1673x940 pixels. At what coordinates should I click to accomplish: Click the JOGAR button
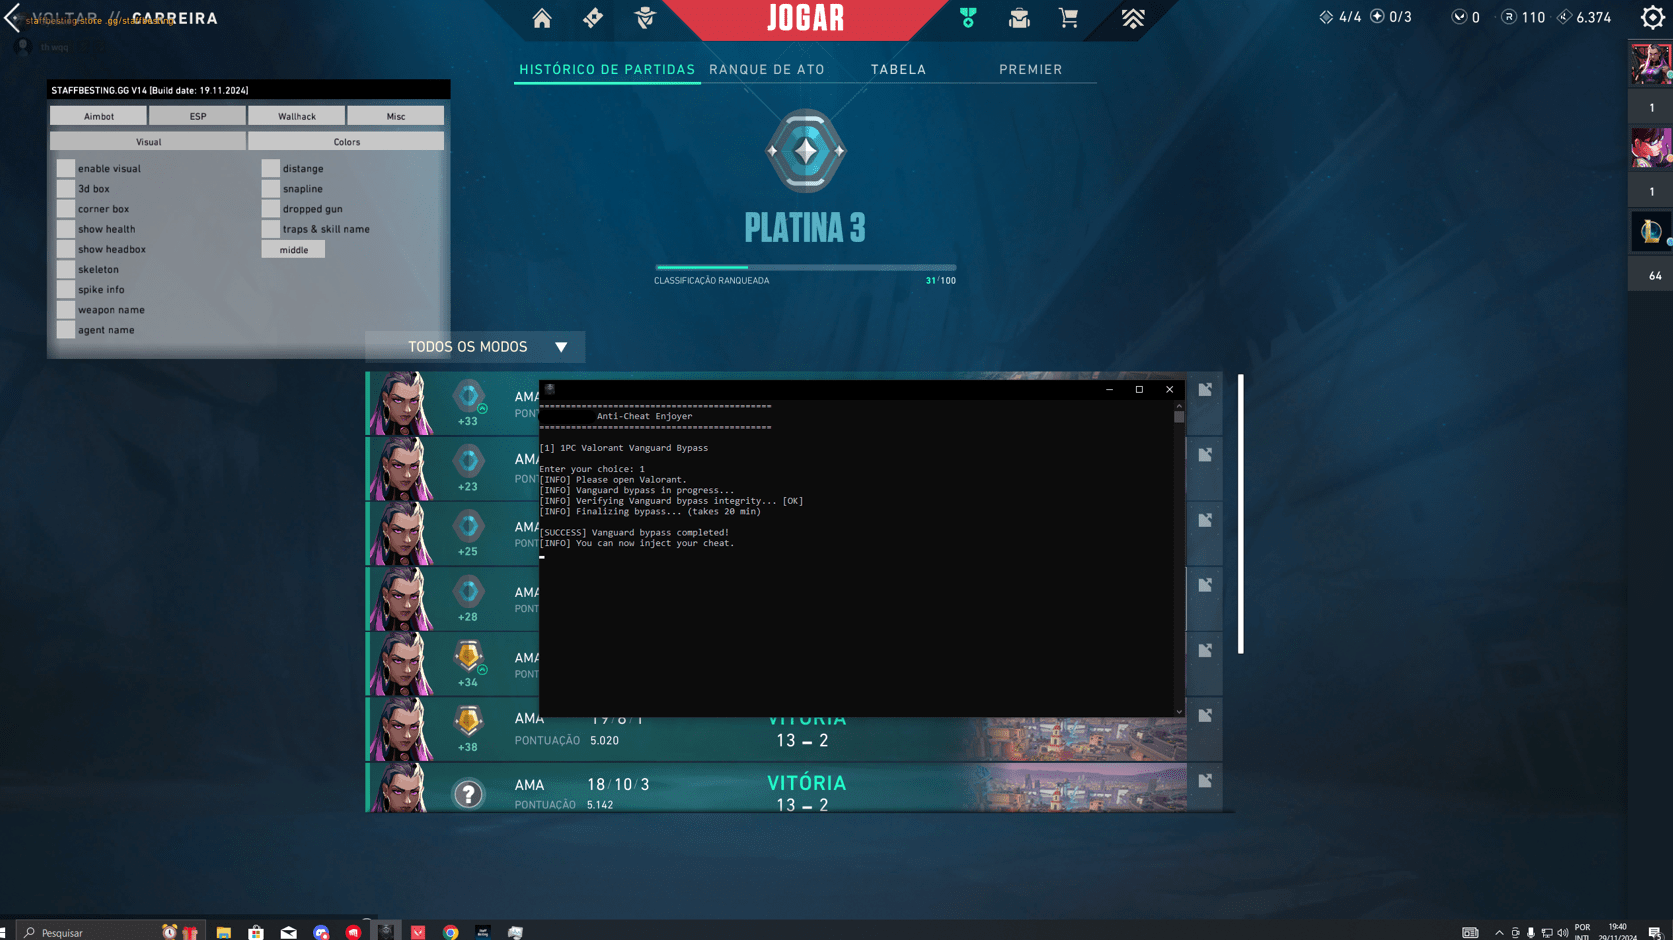805,19
